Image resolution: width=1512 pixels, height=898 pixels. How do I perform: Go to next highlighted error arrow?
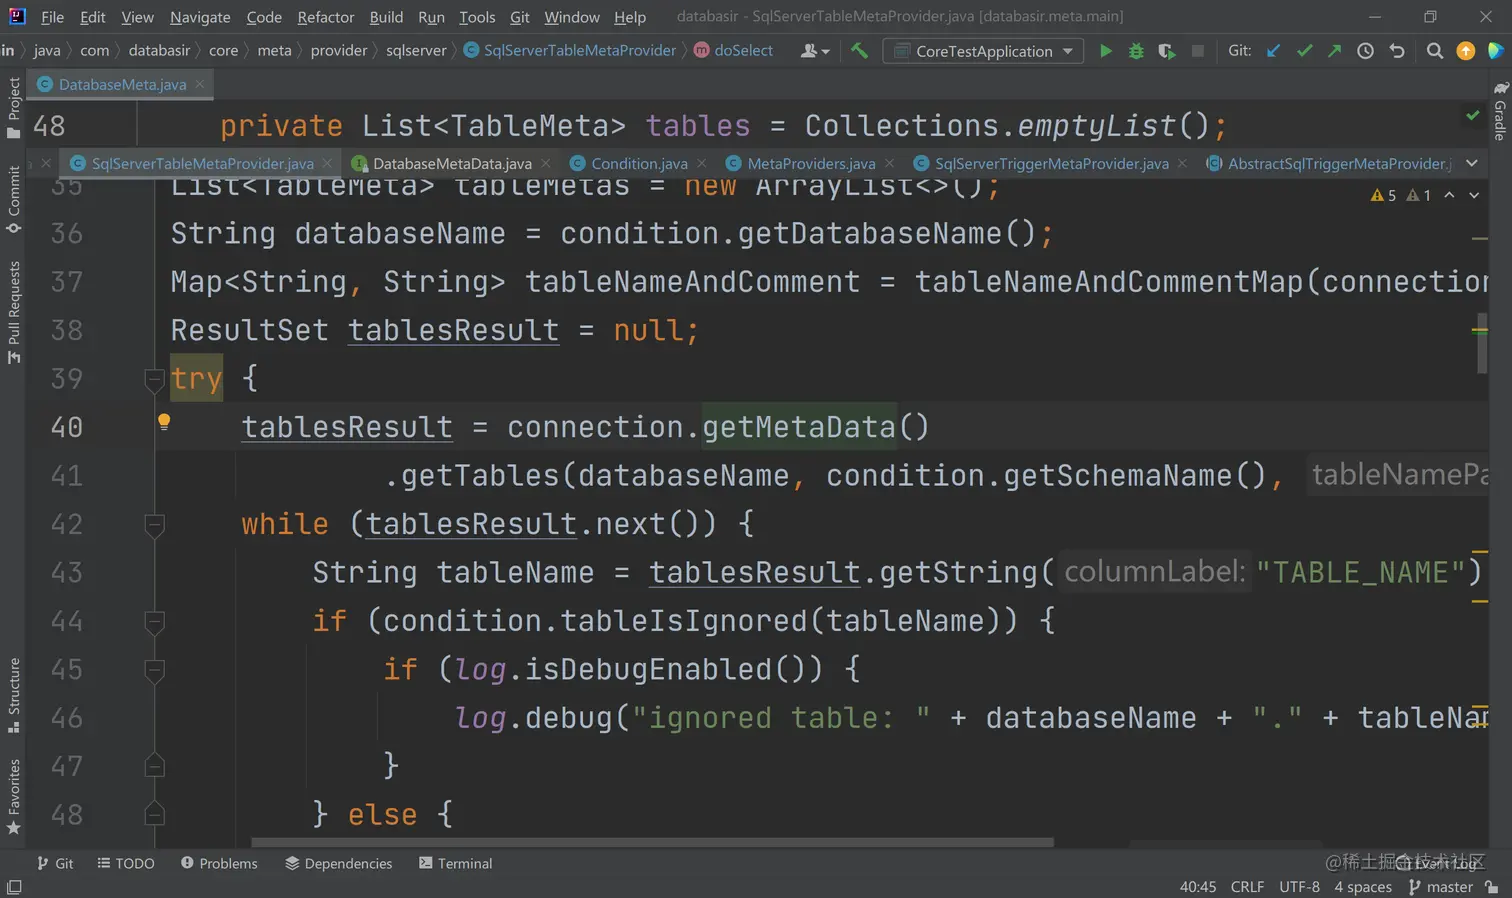pos(1474,195)
